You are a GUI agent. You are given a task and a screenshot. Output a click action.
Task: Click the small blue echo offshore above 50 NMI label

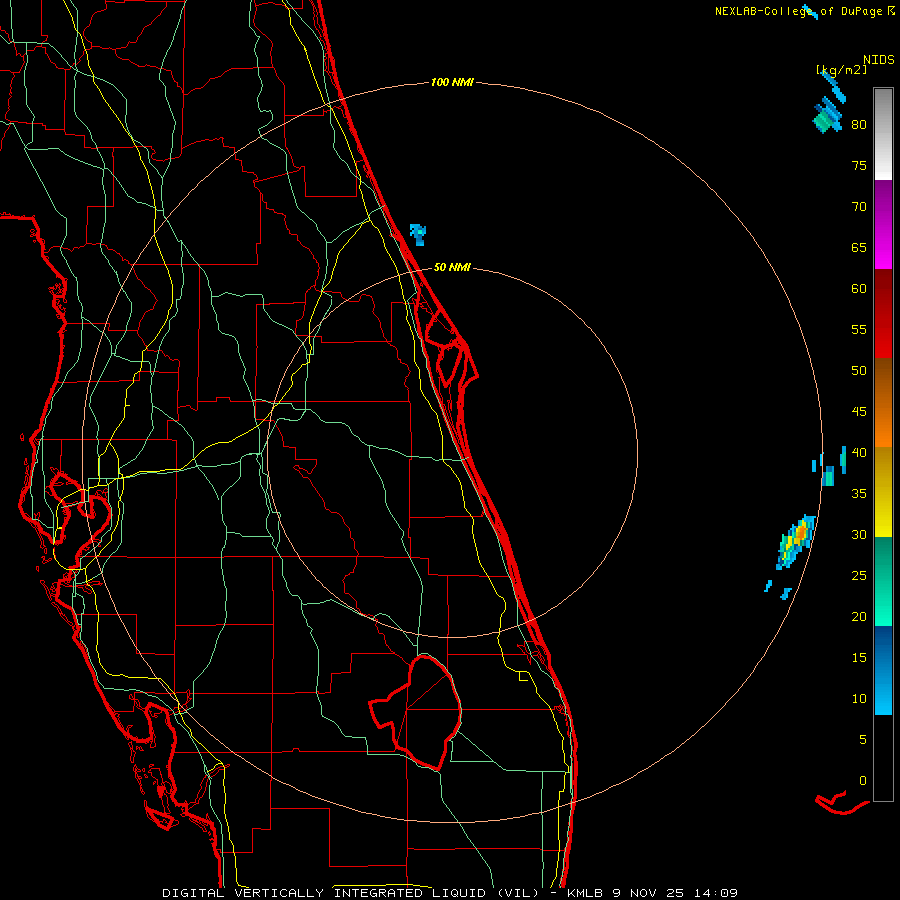coord(418,234)
